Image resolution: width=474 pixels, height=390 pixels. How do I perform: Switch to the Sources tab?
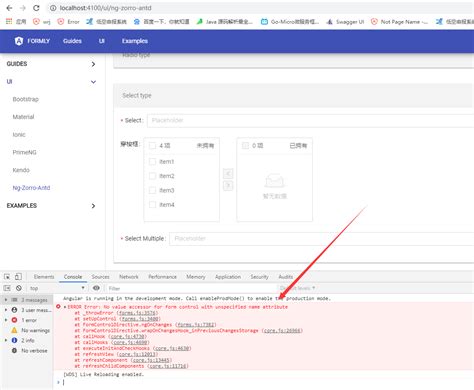(x=100, y=277)
